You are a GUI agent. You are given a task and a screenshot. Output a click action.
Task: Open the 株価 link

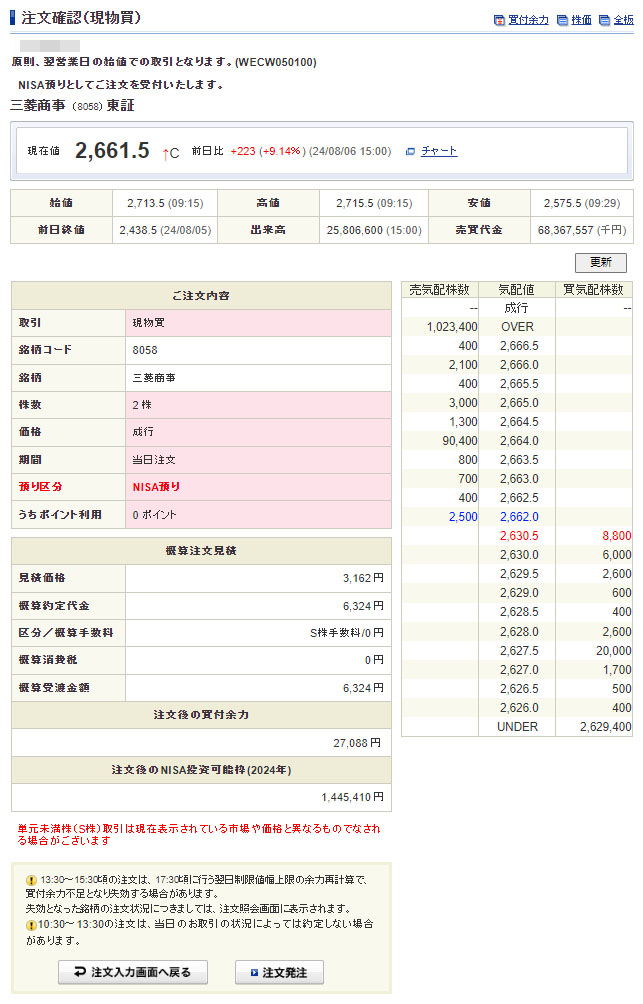581,20
